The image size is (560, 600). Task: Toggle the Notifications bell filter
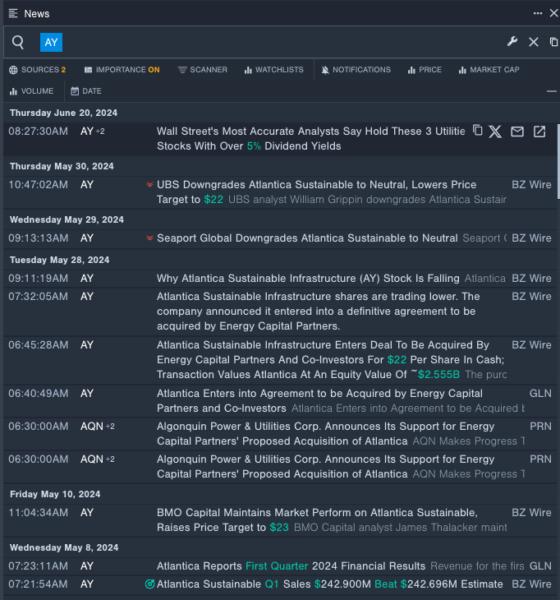click(x=356, y=70)
